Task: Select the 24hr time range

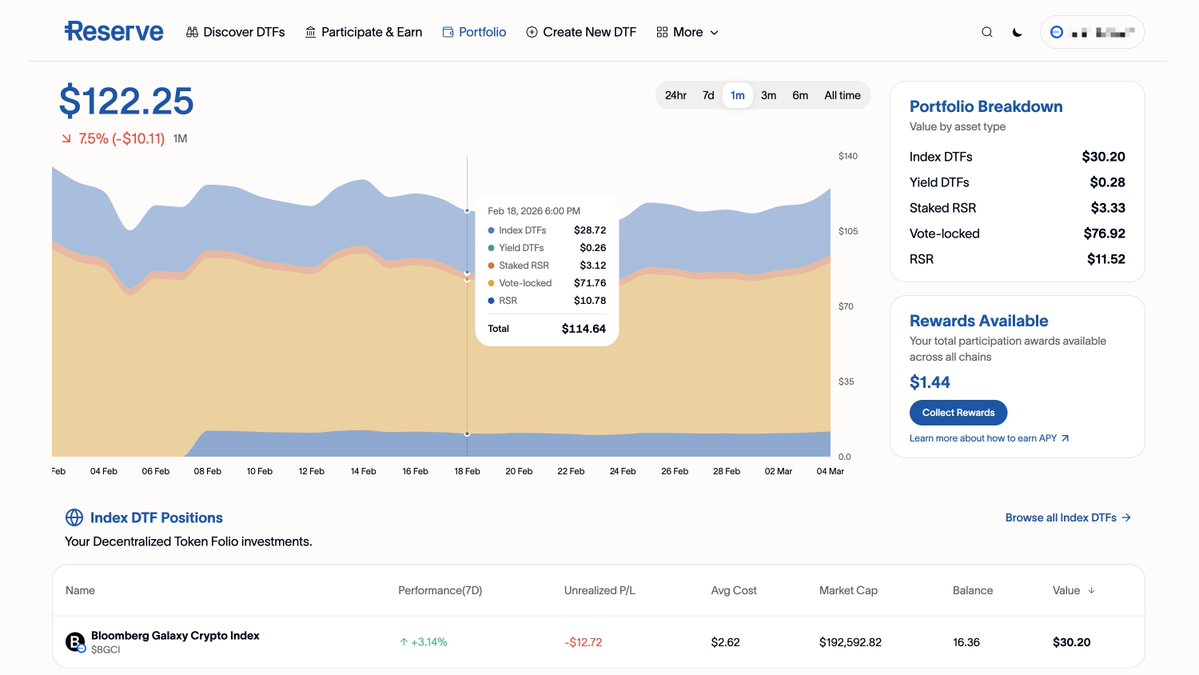Action: click(x=675, y=96)
